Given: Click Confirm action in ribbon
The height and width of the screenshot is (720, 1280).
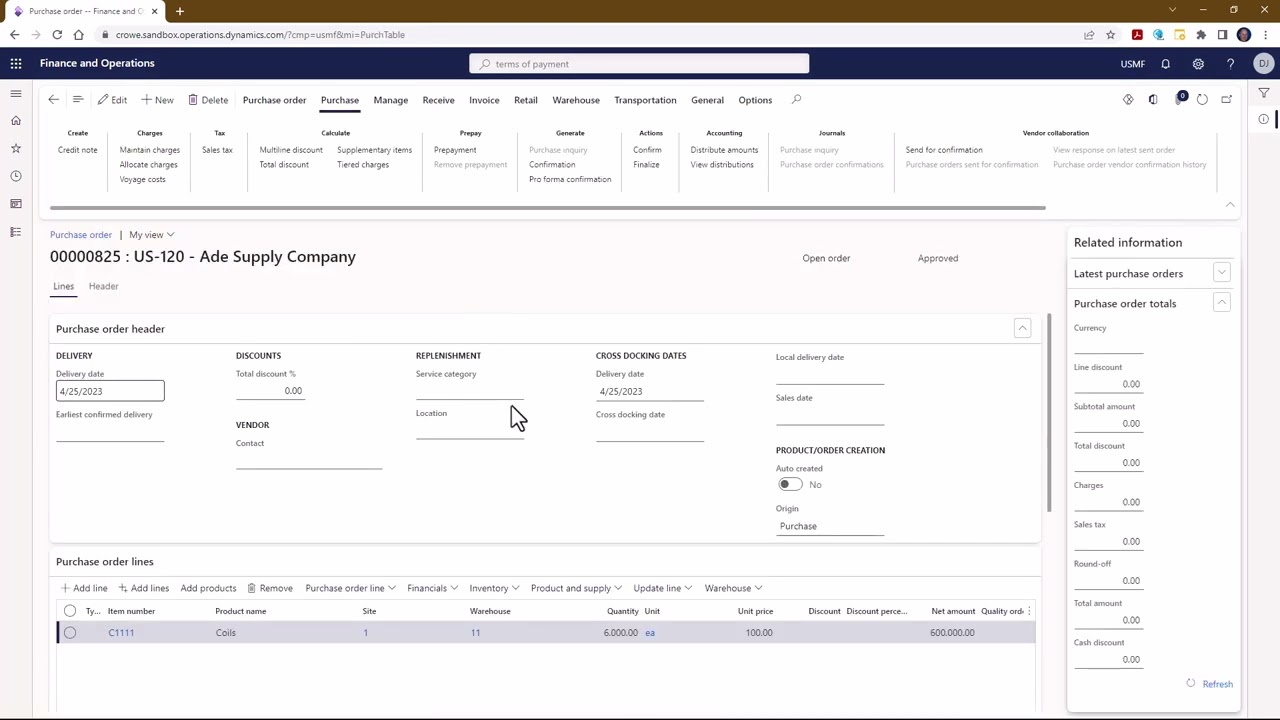Looking at the screenshot, I should 647,150.
